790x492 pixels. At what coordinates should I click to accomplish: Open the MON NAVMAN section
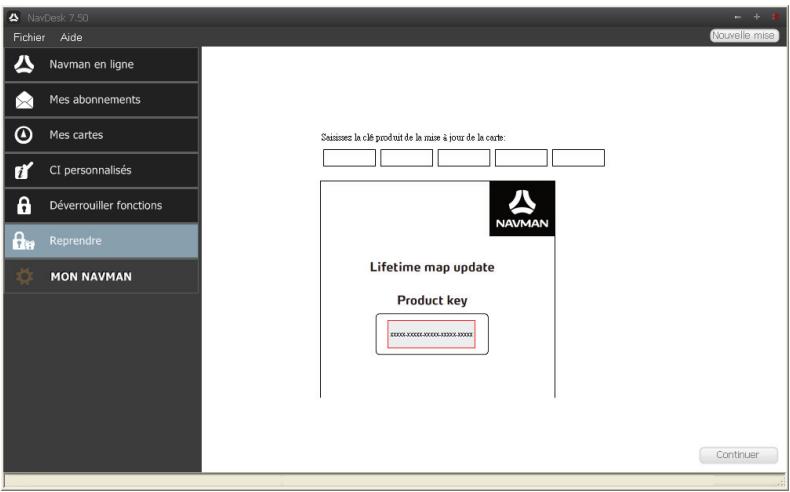(101, 276)
